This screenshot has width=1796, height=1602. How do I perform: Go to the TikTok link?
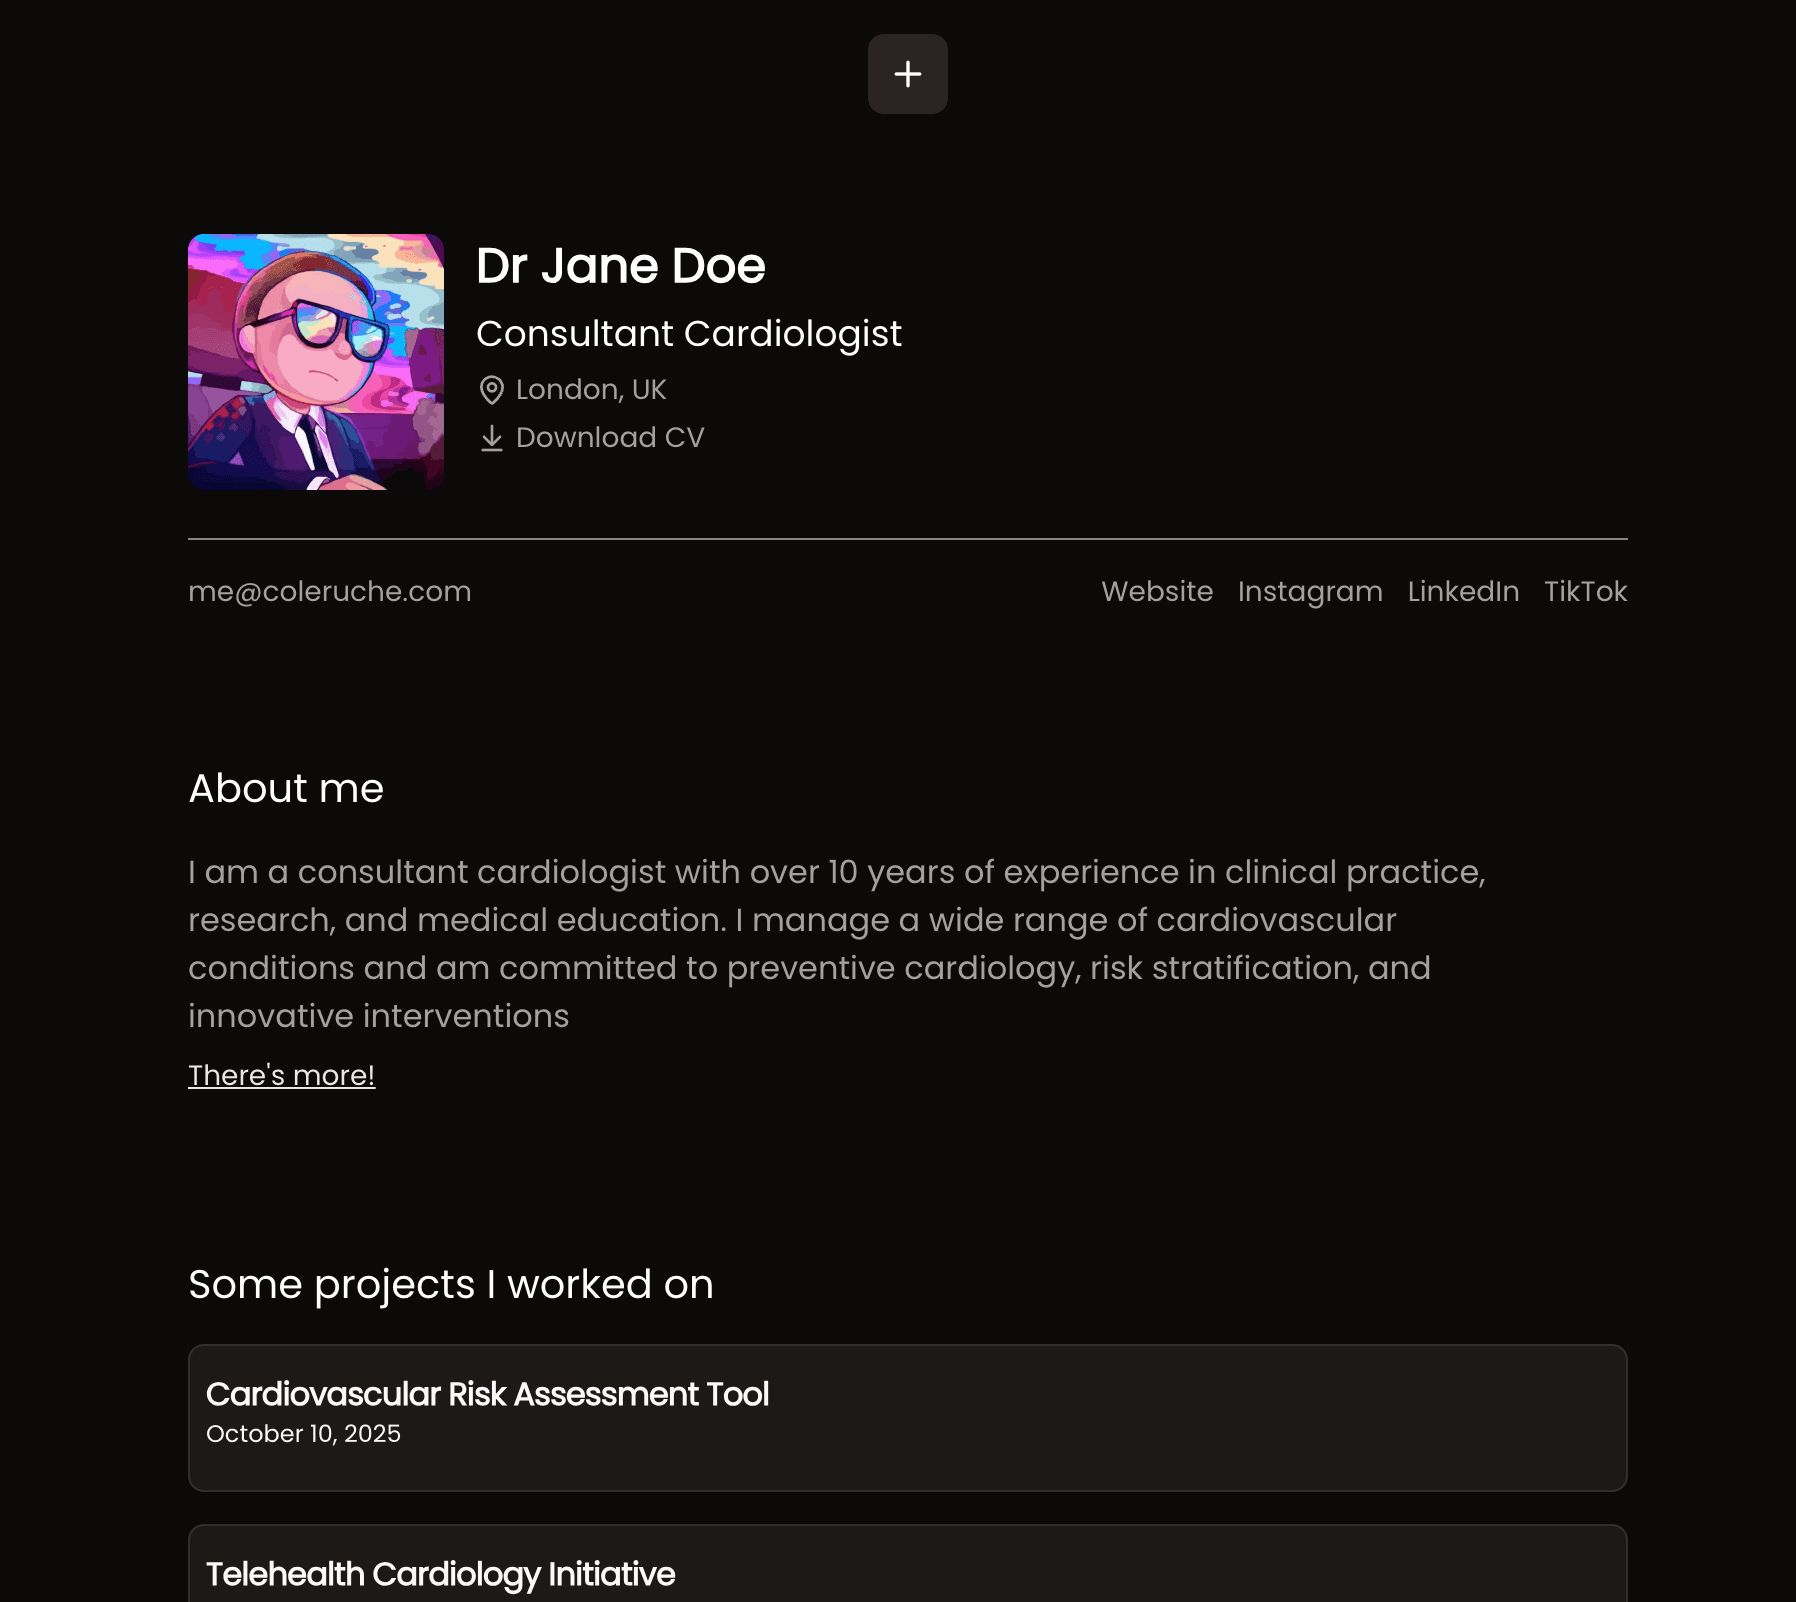coord(1585,592)
